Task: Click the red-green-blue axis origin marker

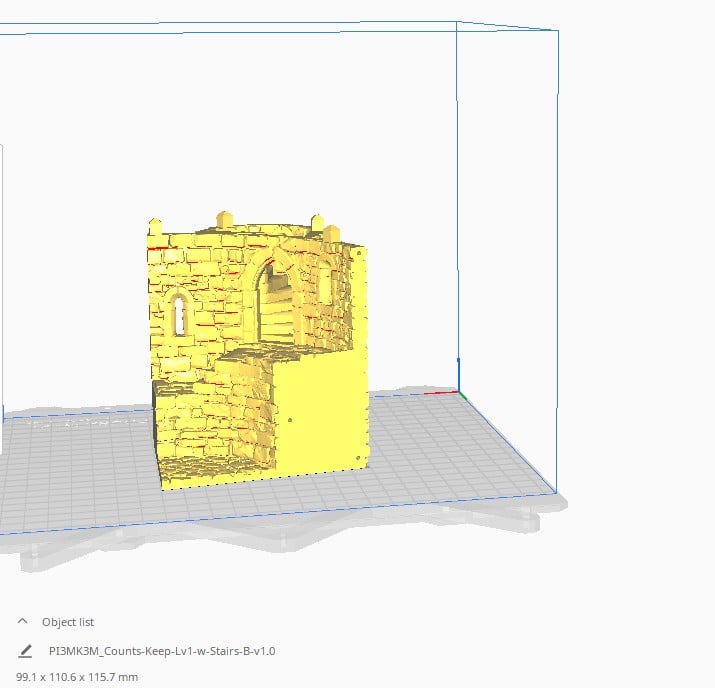Action: coord(461,393)
